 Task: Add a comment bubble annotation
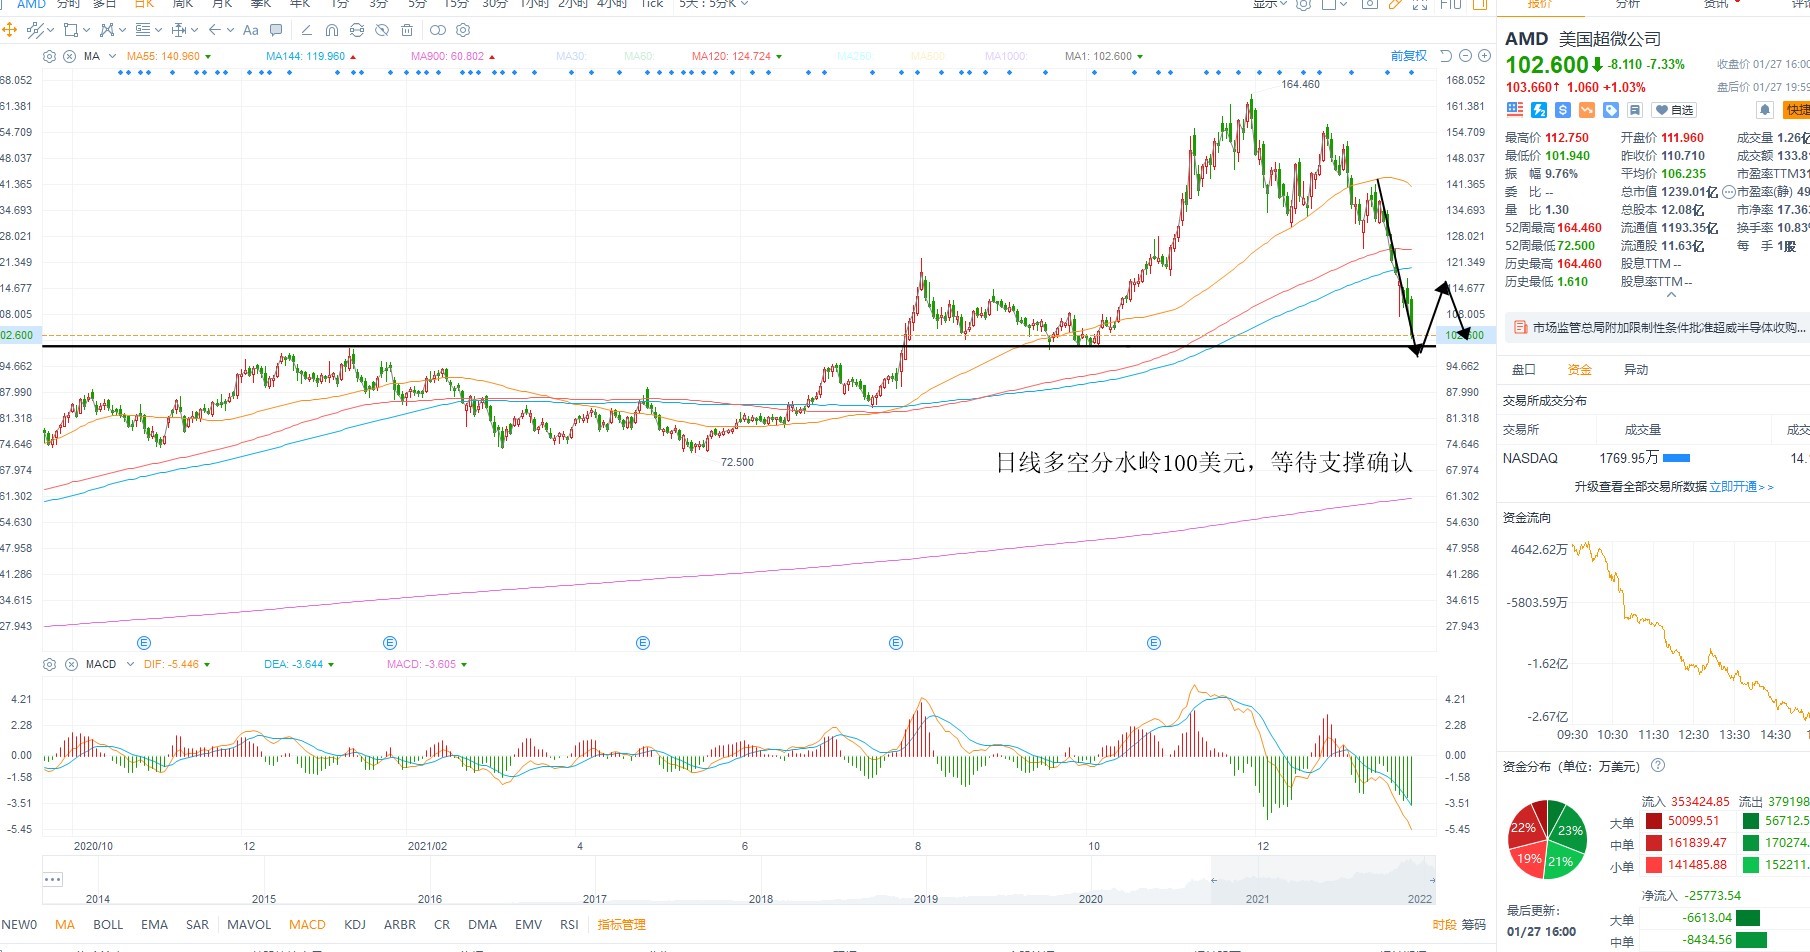click(x=276, y=30)
